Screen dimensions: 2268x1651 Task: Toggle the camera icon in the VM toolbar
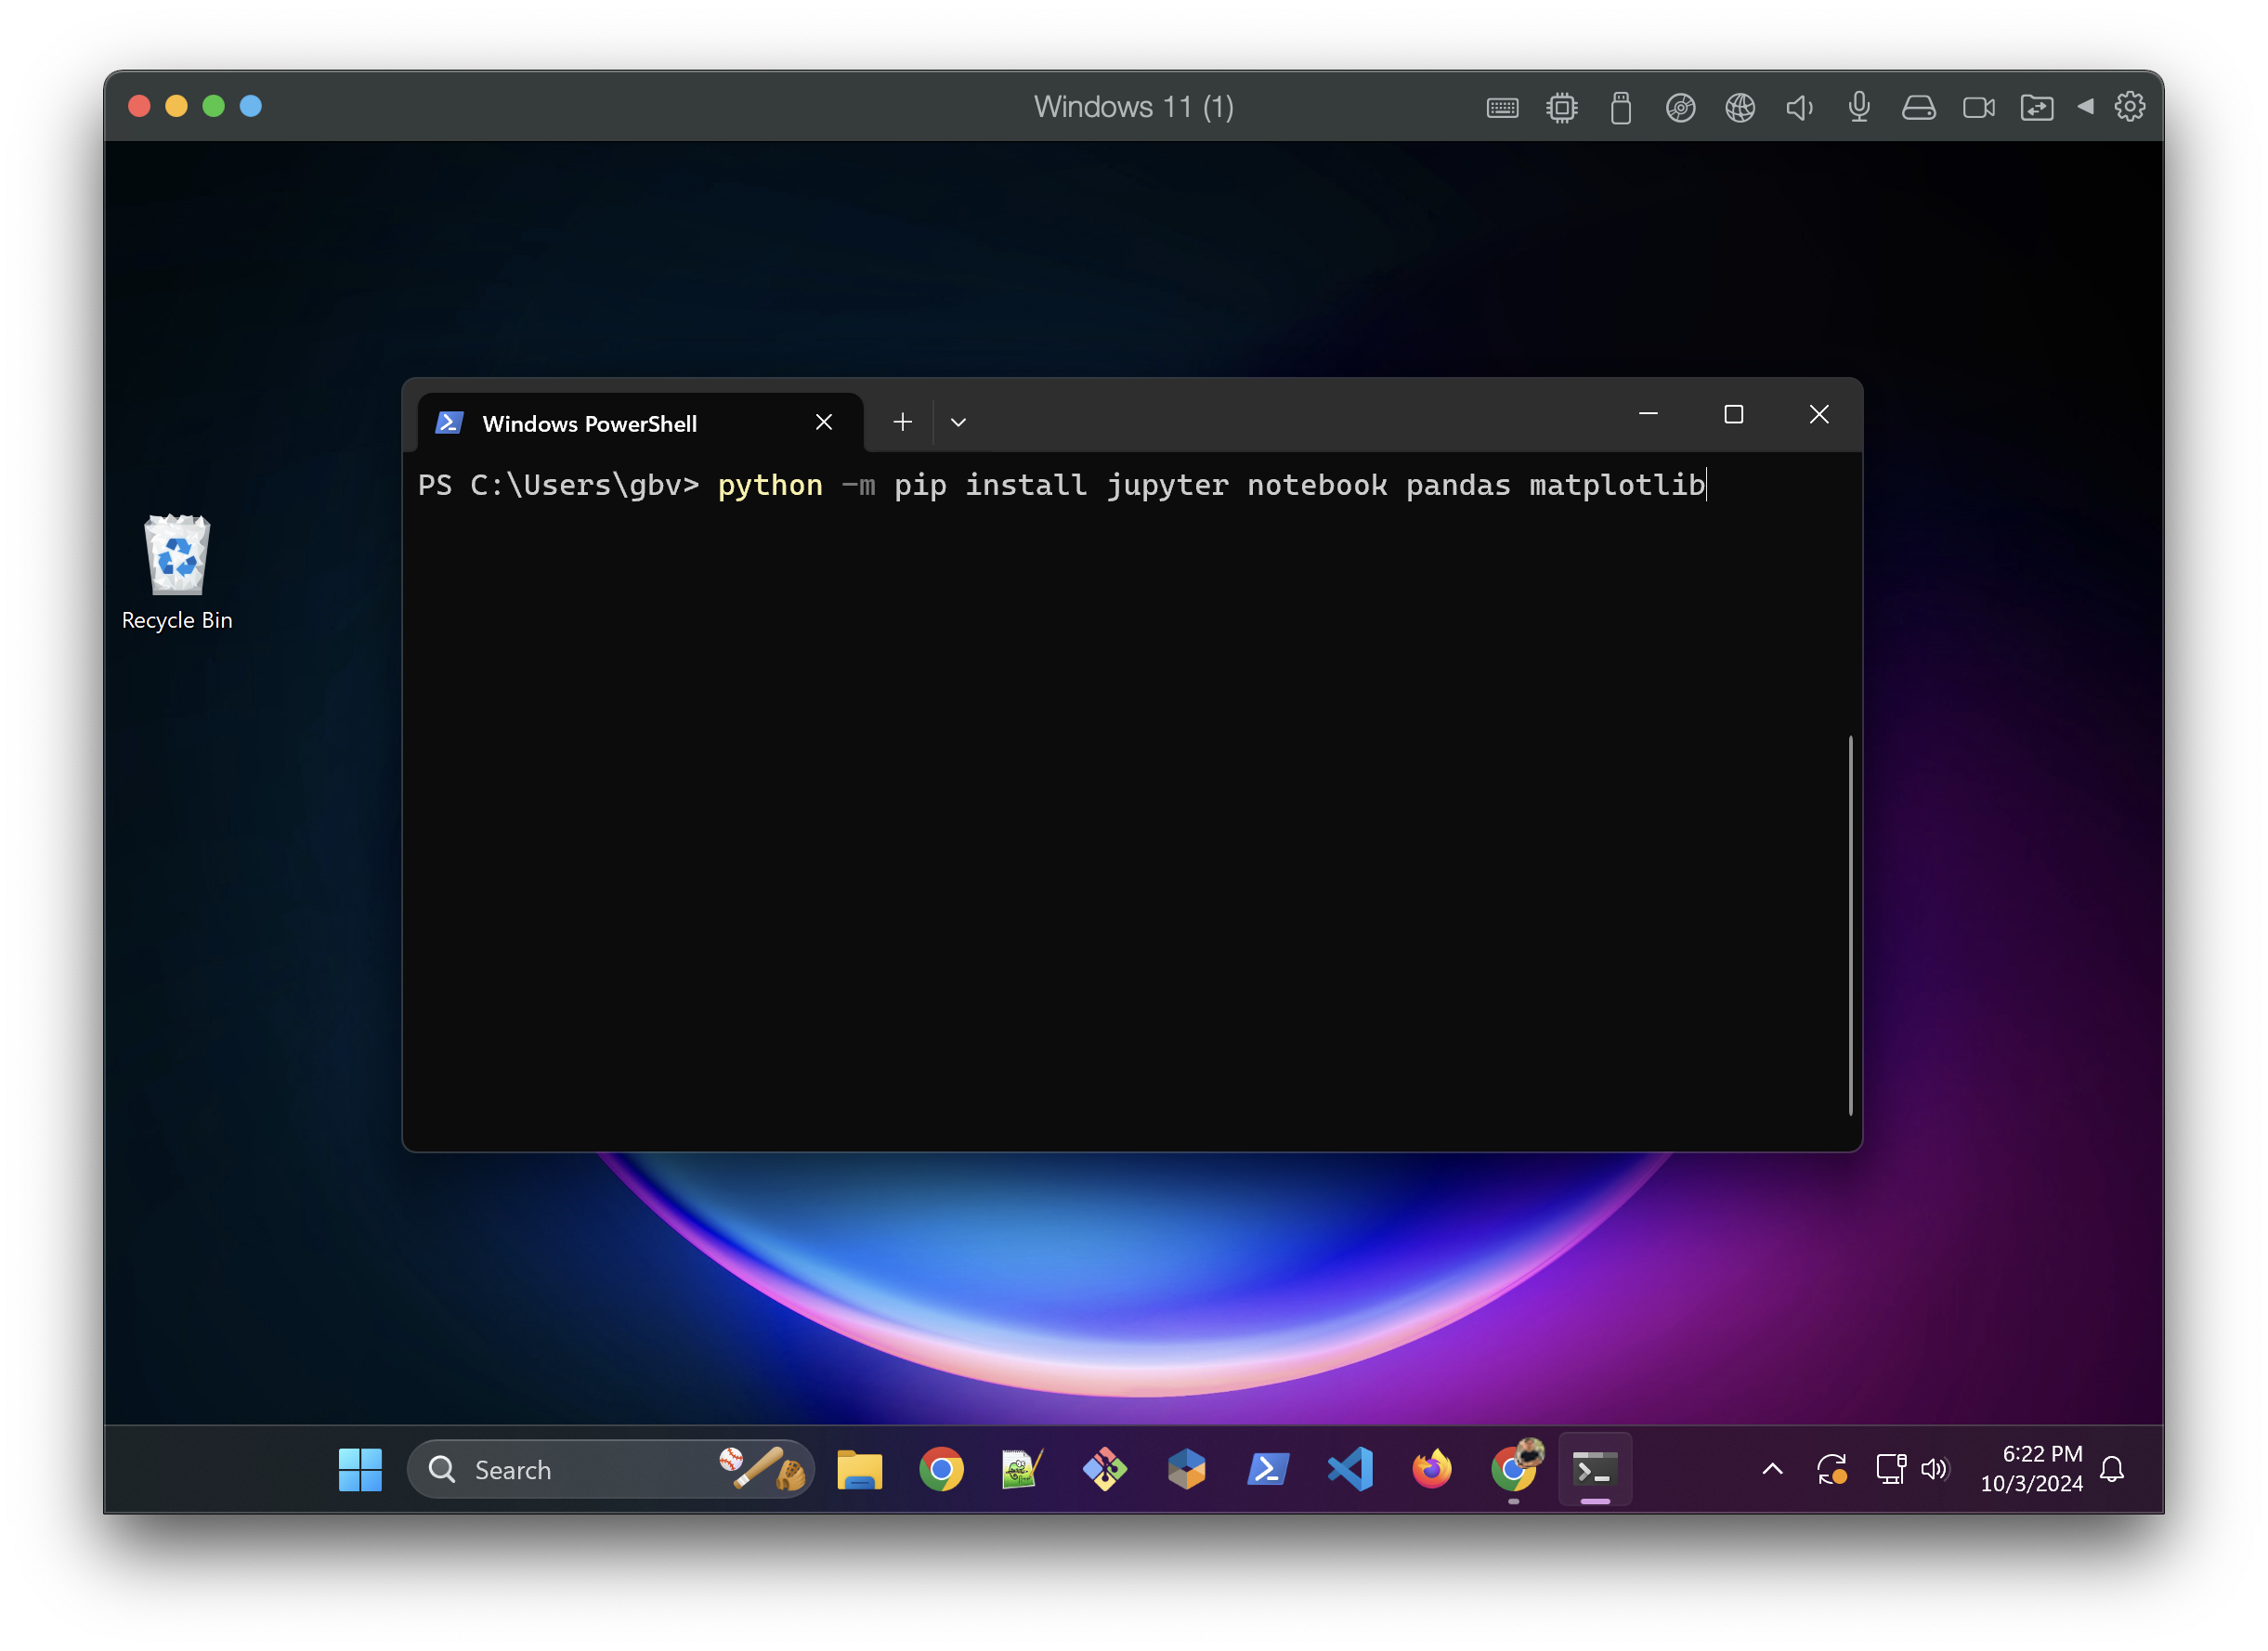coord(1978,108)
